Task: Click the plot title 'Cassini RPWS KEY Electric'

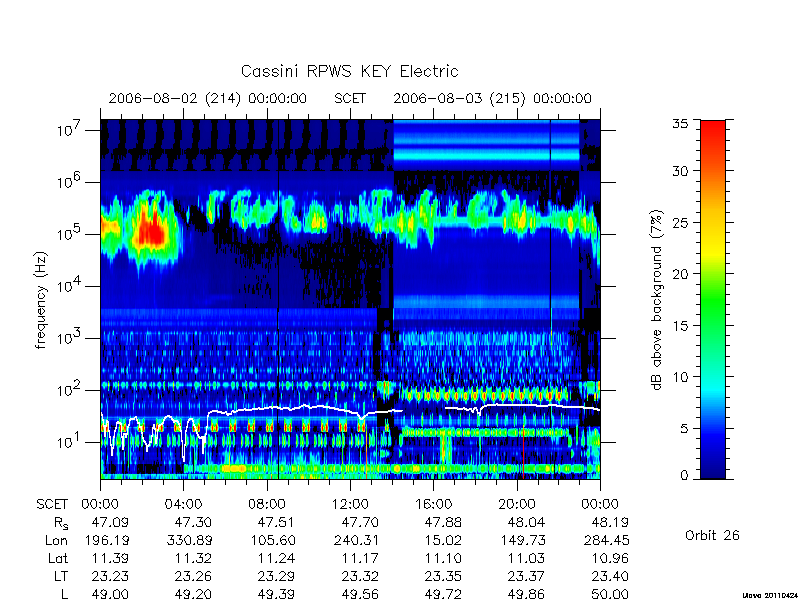Action: click(x=349, y=71)
